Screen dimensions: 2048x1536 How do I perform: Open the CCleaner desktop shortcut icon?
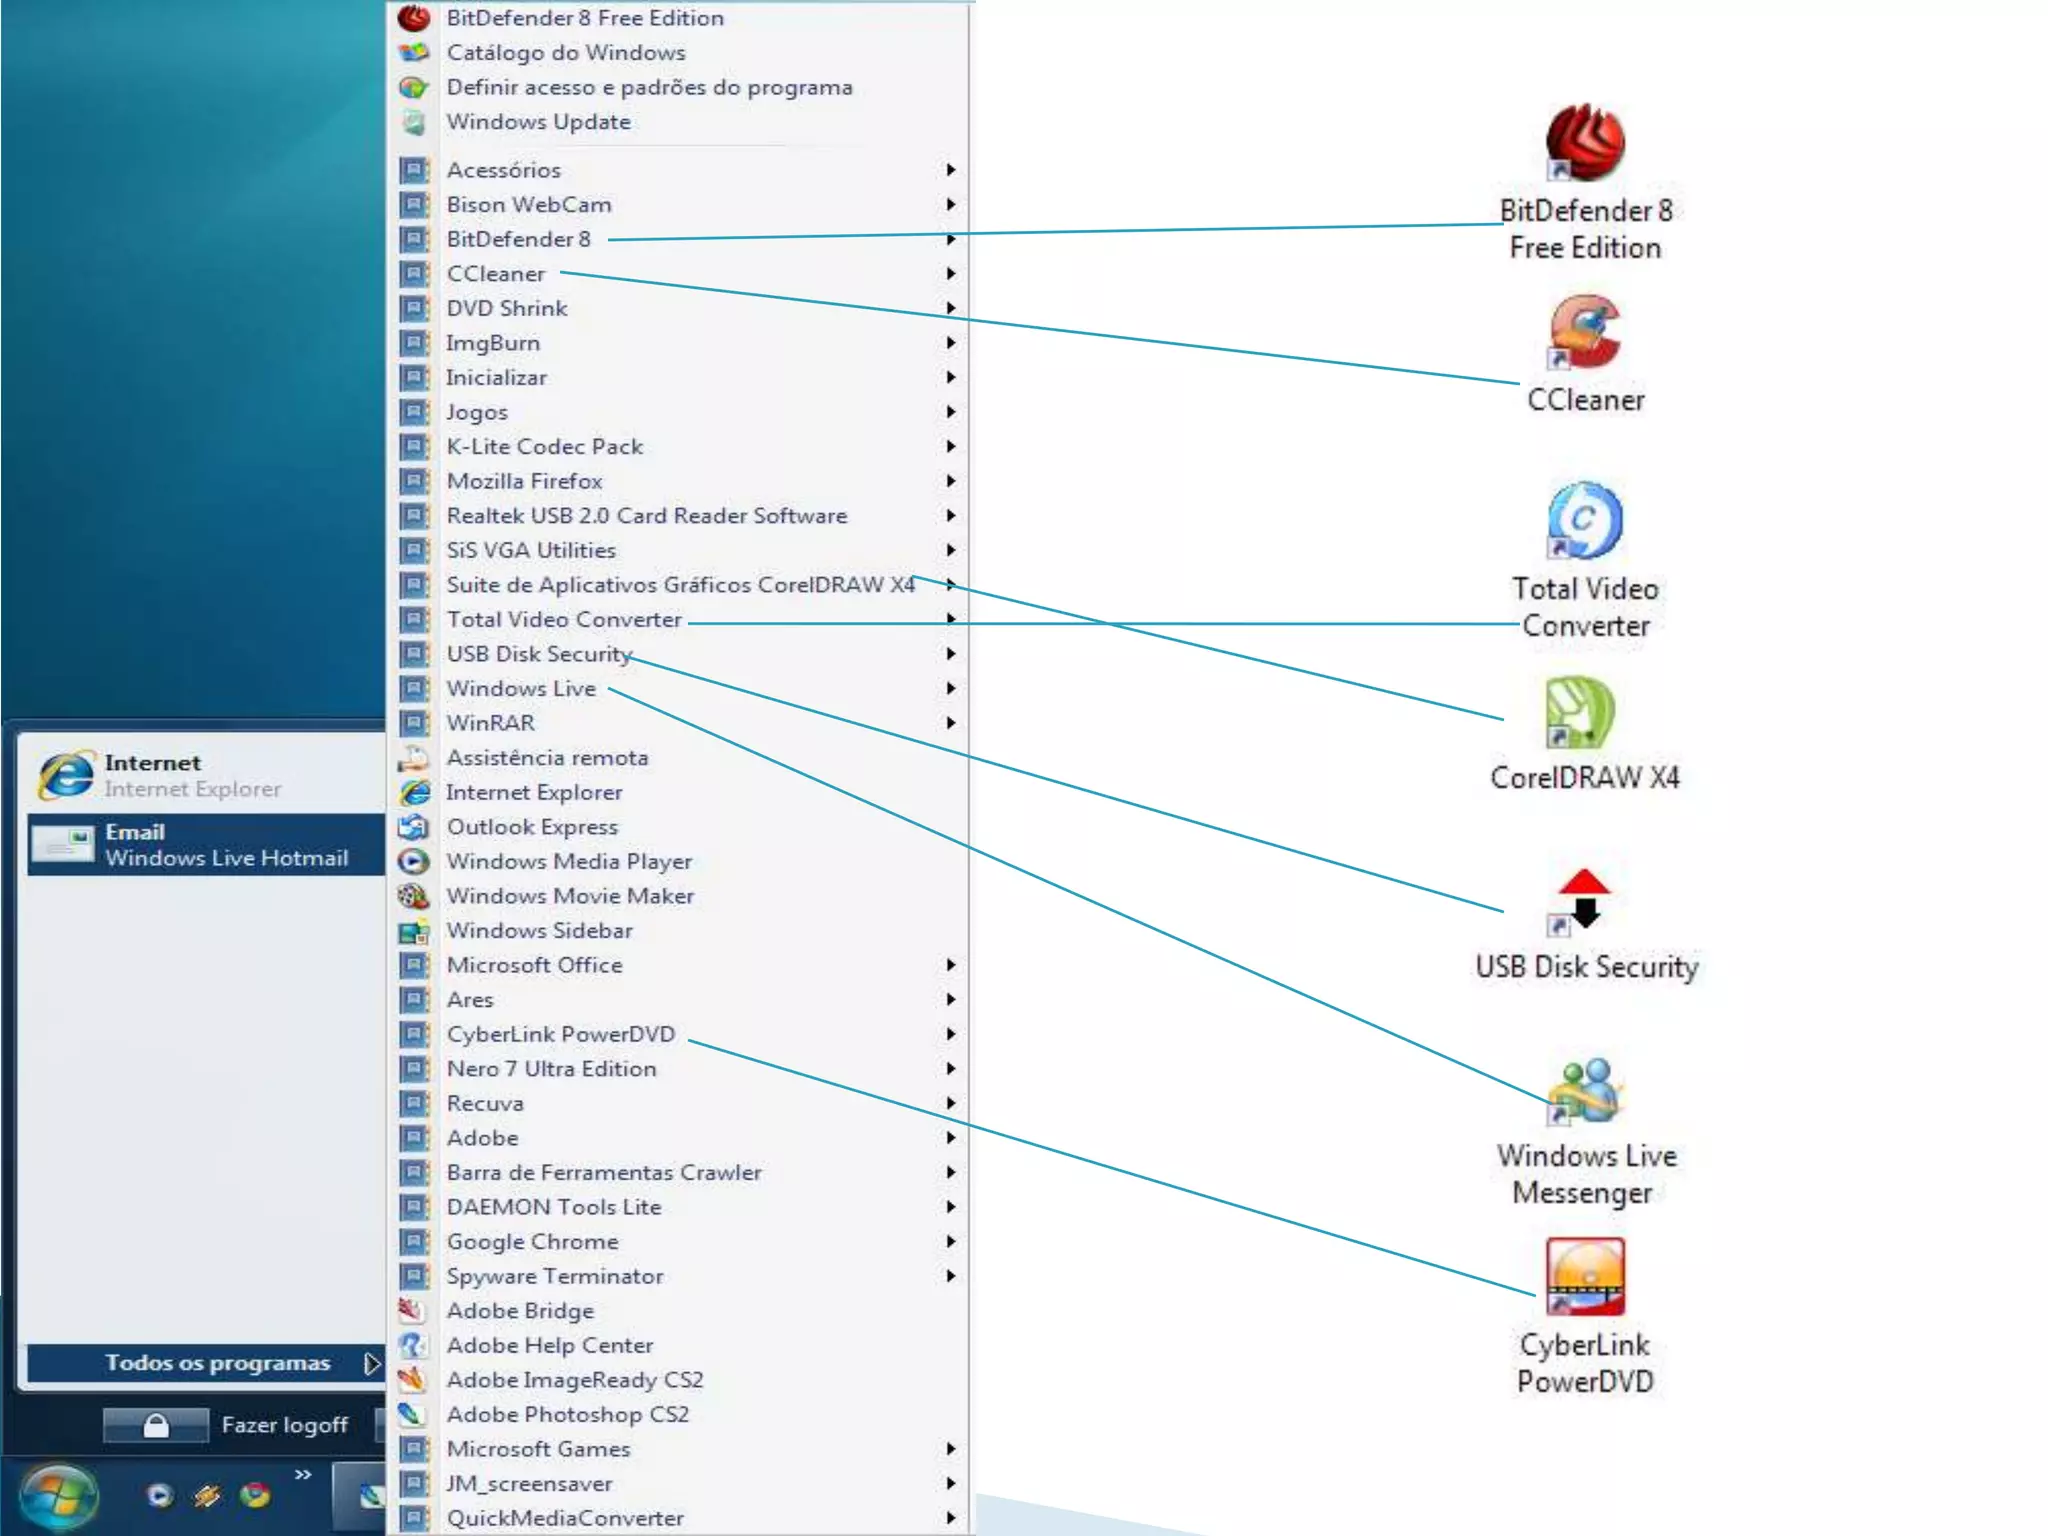[x=1585, y=333]
